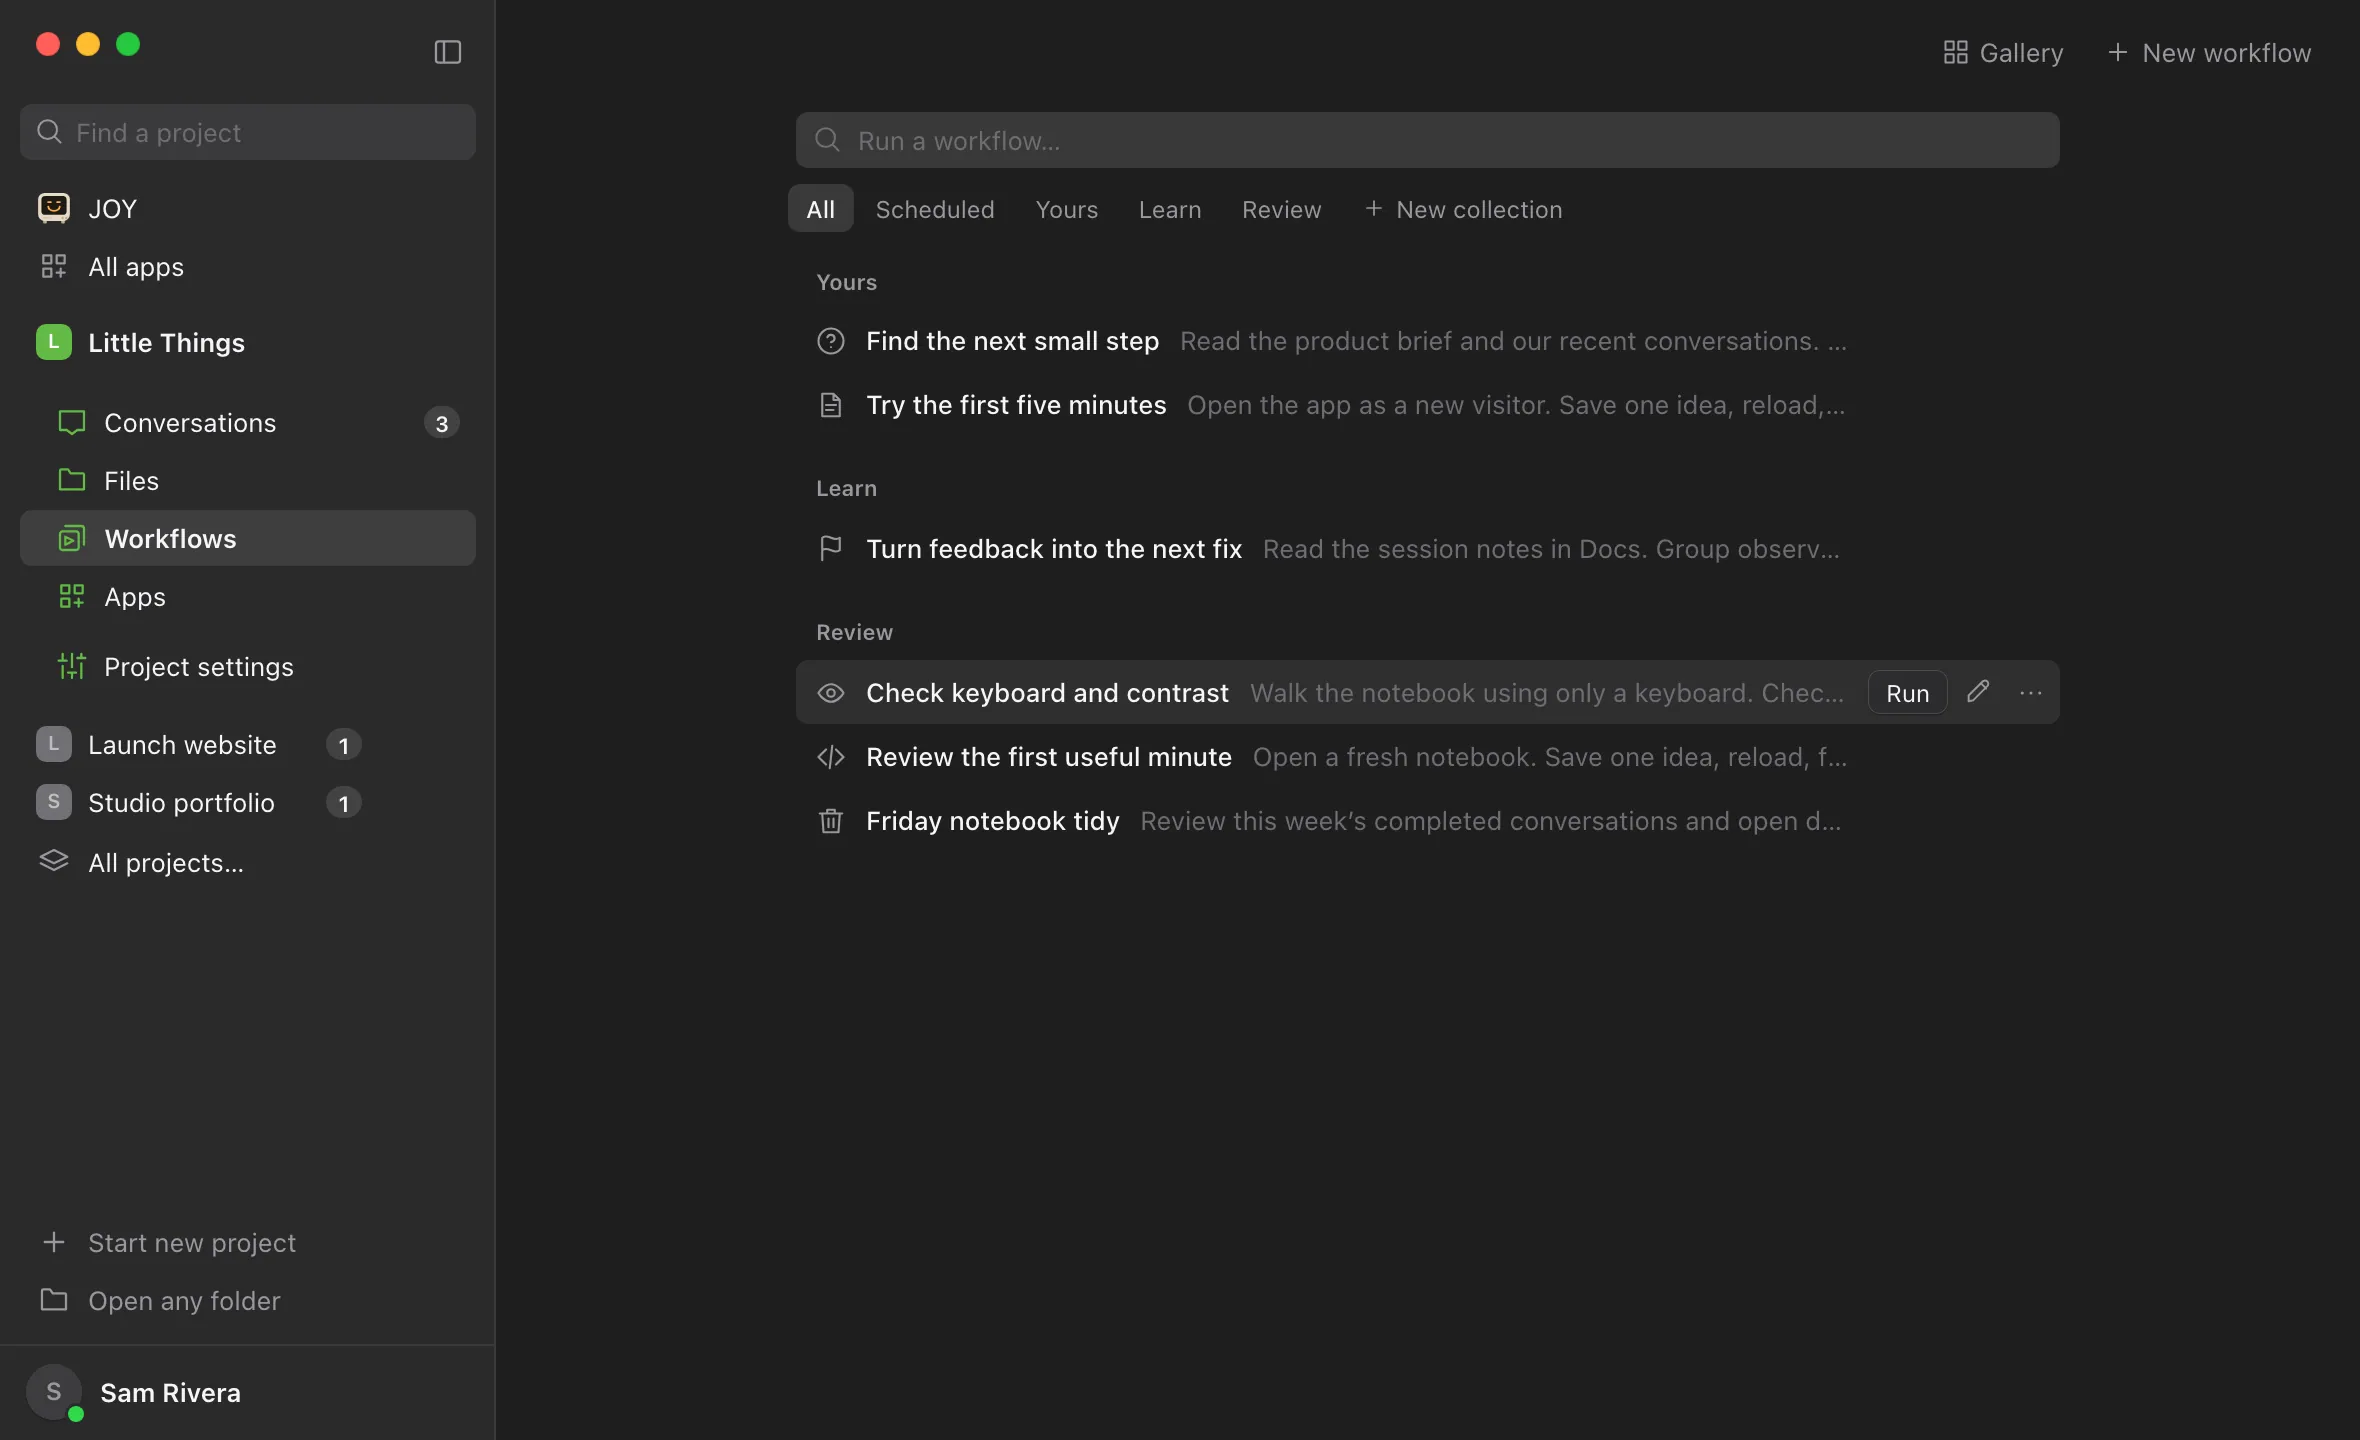This screenshot has height=1440, width=2360.
Task: Switch to the Learn tab
Action: 1170,209
